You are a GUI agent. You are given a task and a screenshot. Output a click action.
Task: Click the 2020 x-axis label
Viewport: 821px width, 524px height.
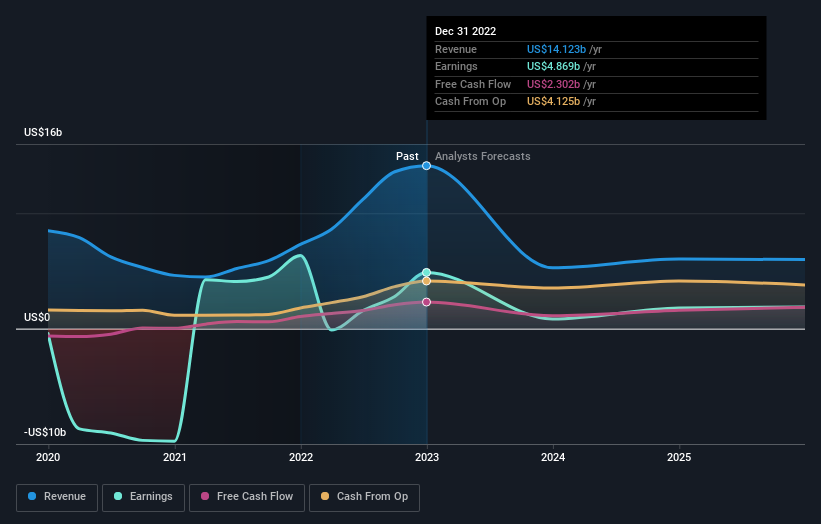[48, 458]
